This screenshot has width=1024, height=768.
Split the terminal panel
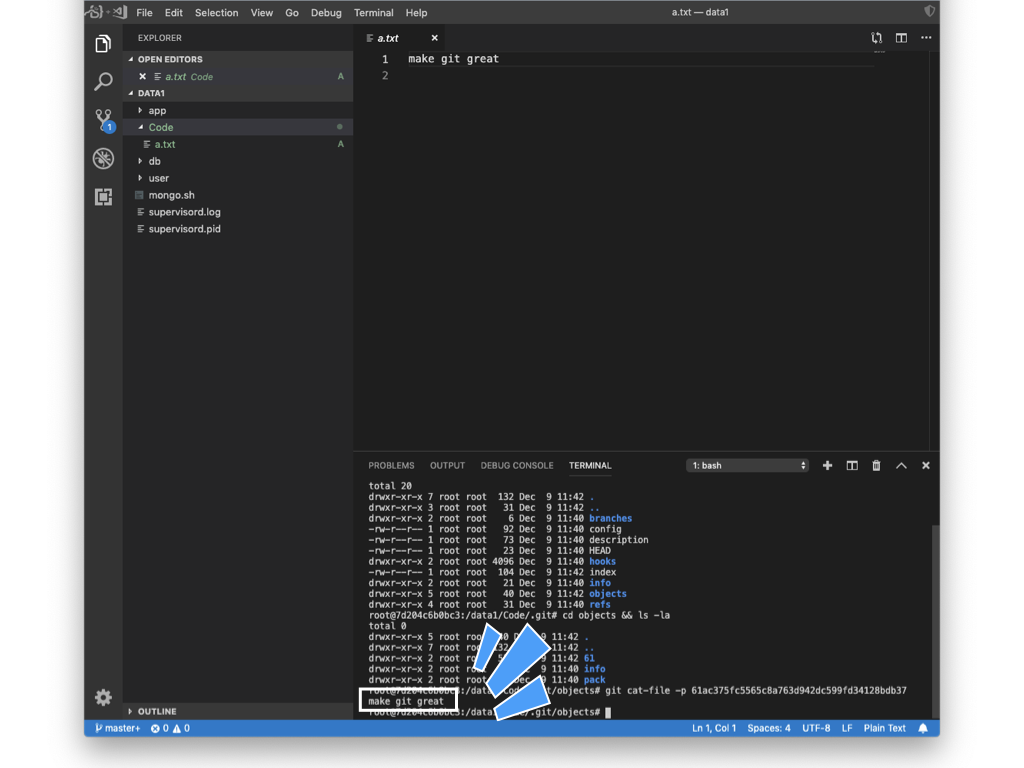click(852, 466)
